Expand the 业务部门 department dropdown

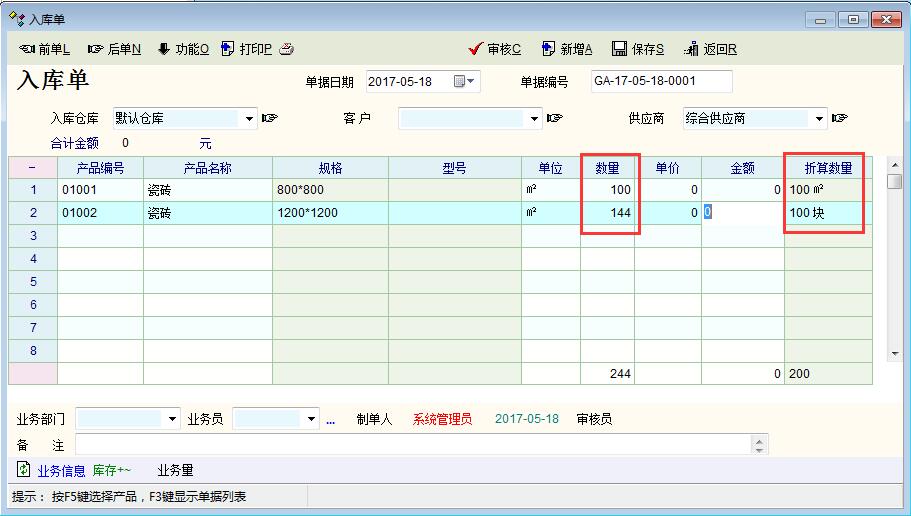tap(173, 420)
